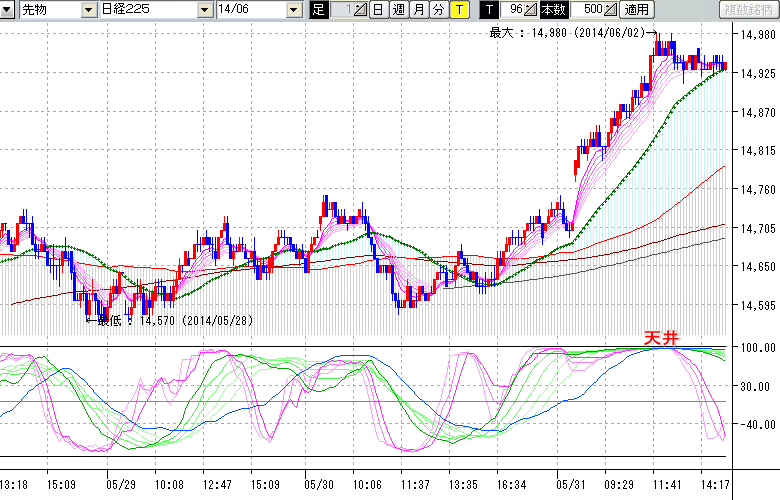This screenshot has width=780, height=500.
Task: Toggle the yellow T tick button
Action: tap(459, 10)
